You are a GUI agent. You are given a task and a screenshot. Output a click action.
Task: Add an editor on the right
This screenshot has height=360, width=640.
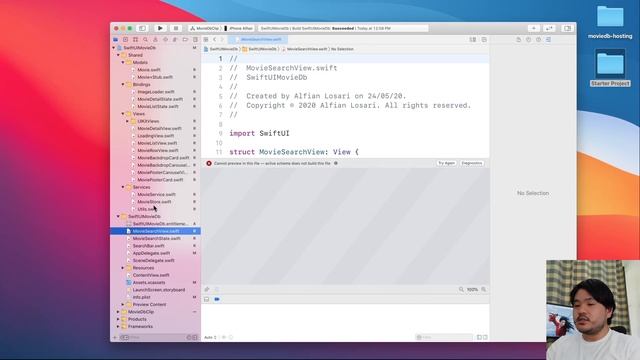pos(484,40)
